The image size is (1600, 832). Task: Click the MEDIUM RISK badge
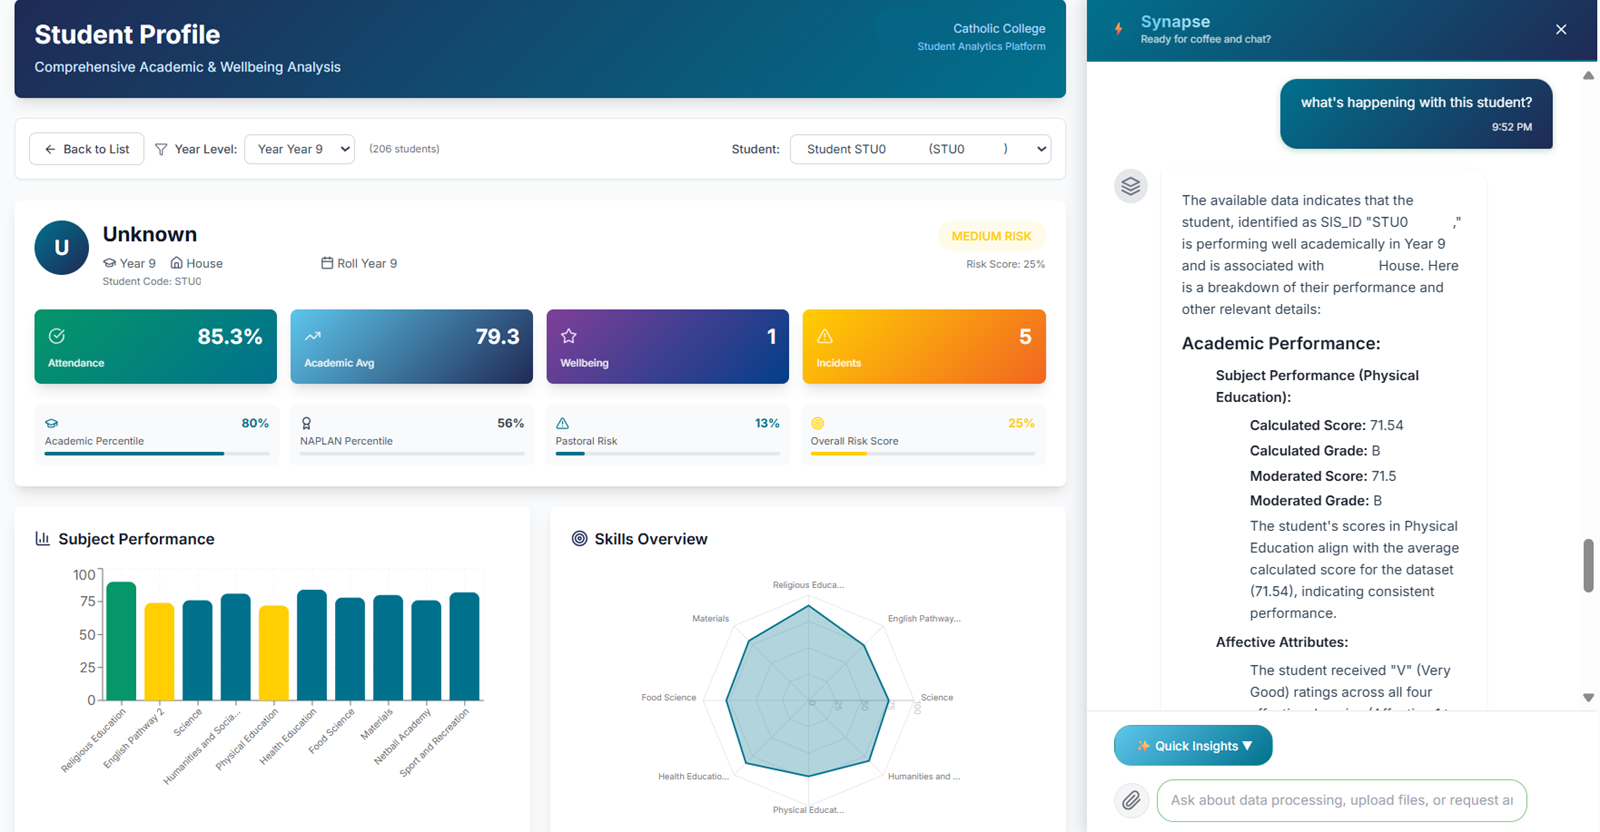point(991,236)
